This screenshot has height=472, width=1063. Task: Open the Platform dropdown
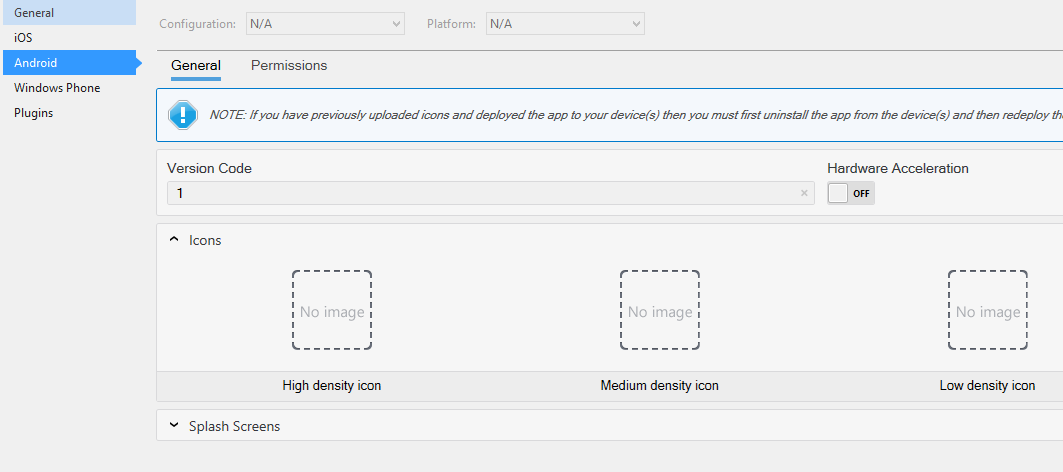[565, 24]
